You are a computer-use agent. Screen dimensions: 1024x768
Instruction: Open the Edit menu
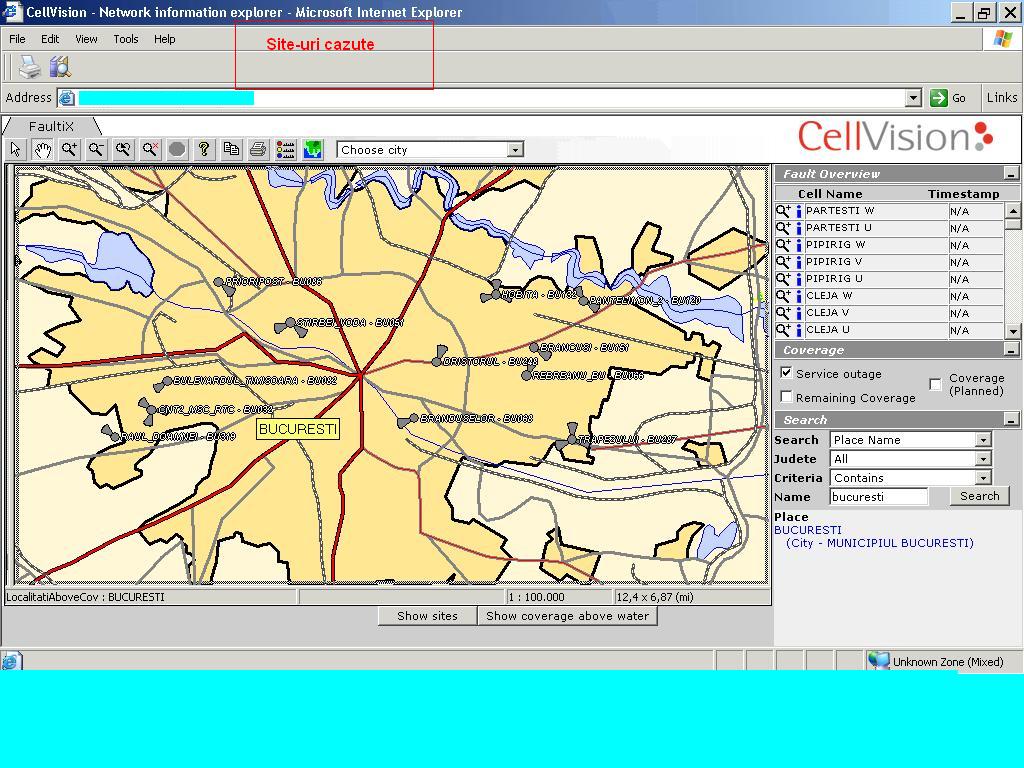(50, 39)
